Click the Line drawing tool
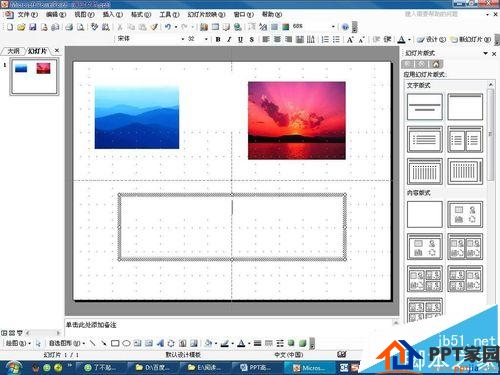The image size is (500, 375). tap(93, 343)
